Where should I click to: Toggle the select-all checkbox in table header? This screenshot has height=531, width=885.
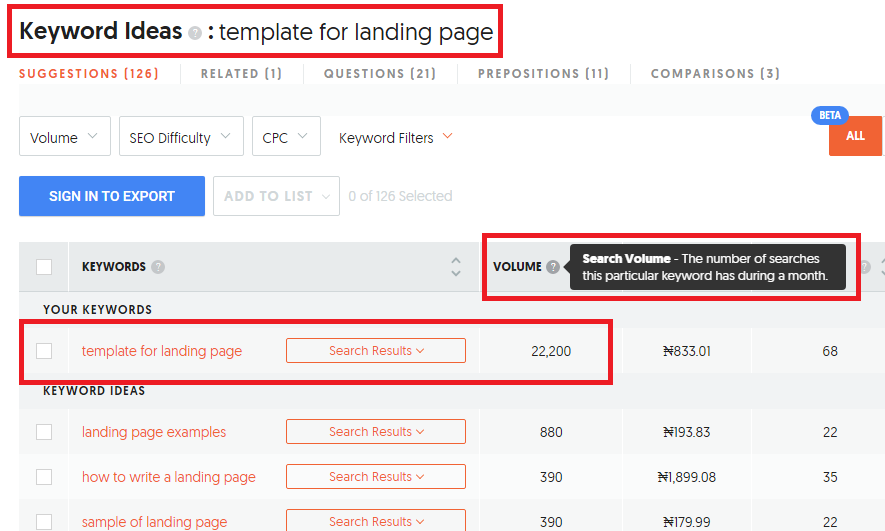click(x=44, y=267)
